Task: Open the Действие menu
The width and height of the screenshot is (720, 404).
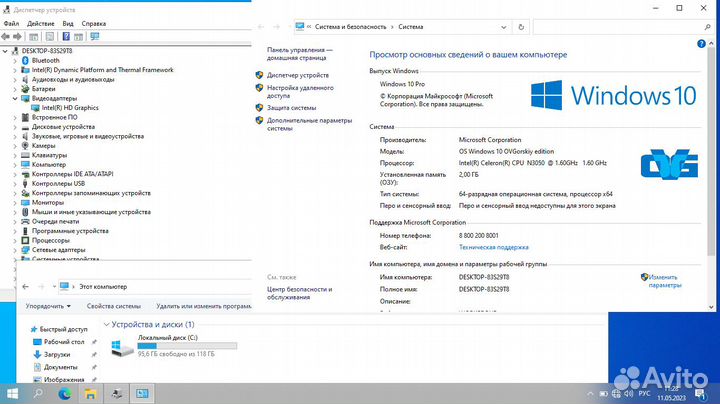Action: pyautogui.click(x=40, y=23)
